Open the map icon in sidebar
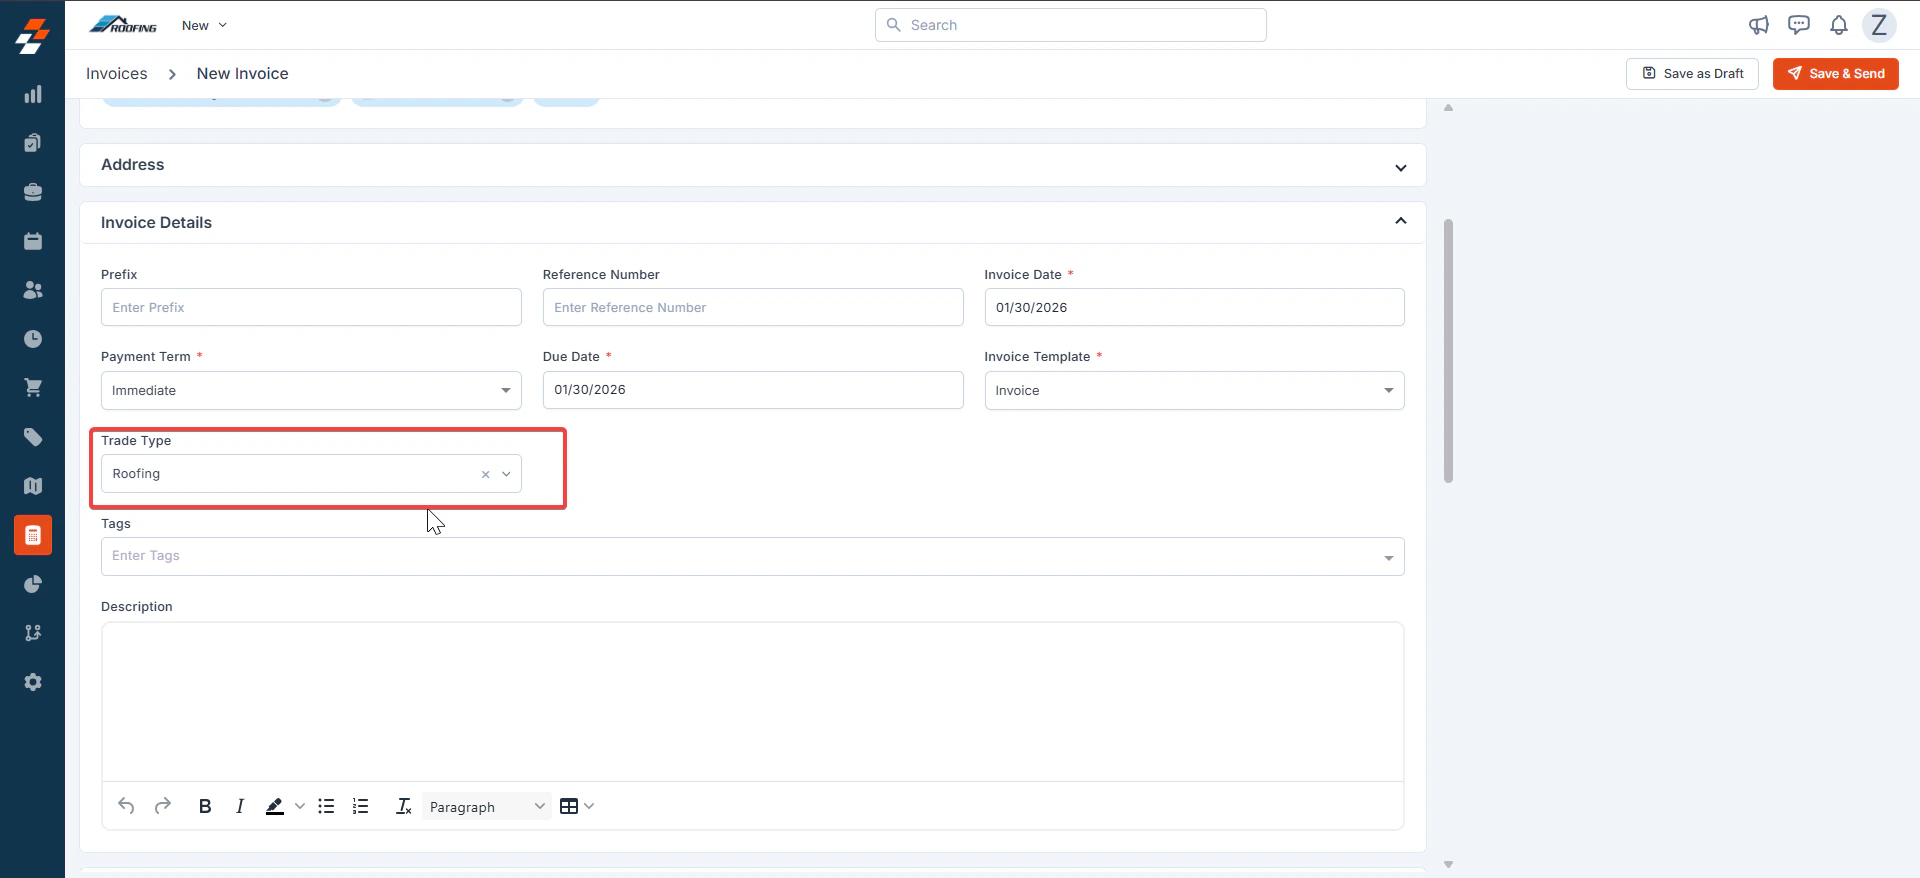The image size is (1920, 878). click(33, 486)
